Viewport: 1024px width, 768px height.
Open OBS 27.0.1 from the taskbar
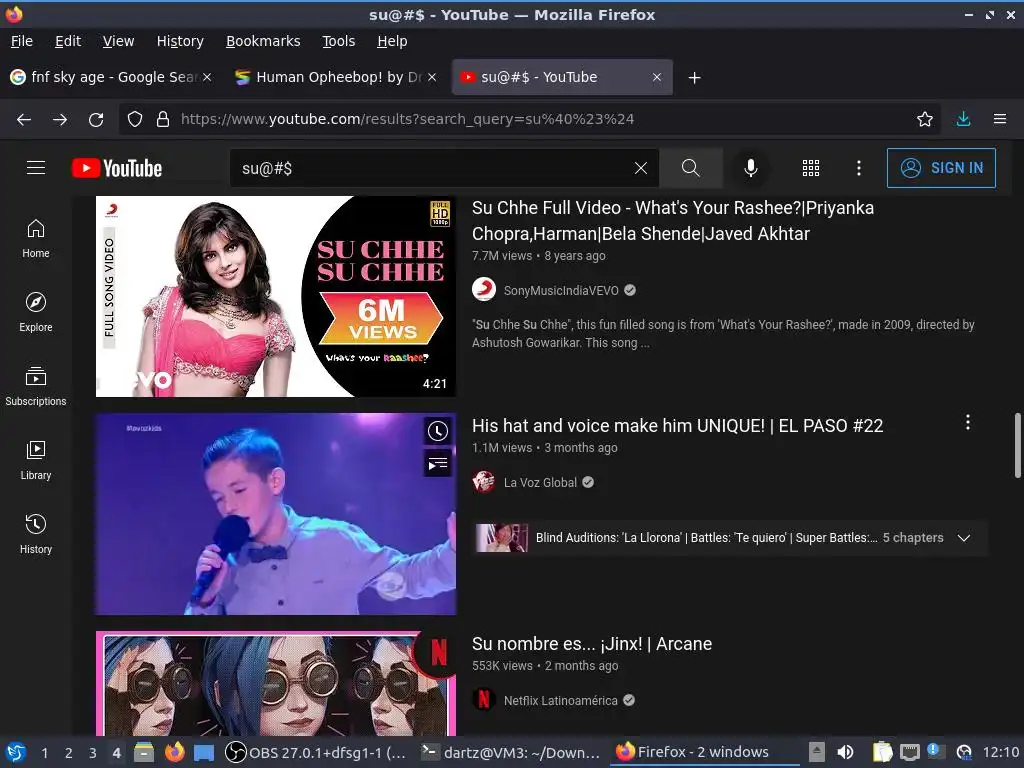pyautogui.click(x=315, y=752)
